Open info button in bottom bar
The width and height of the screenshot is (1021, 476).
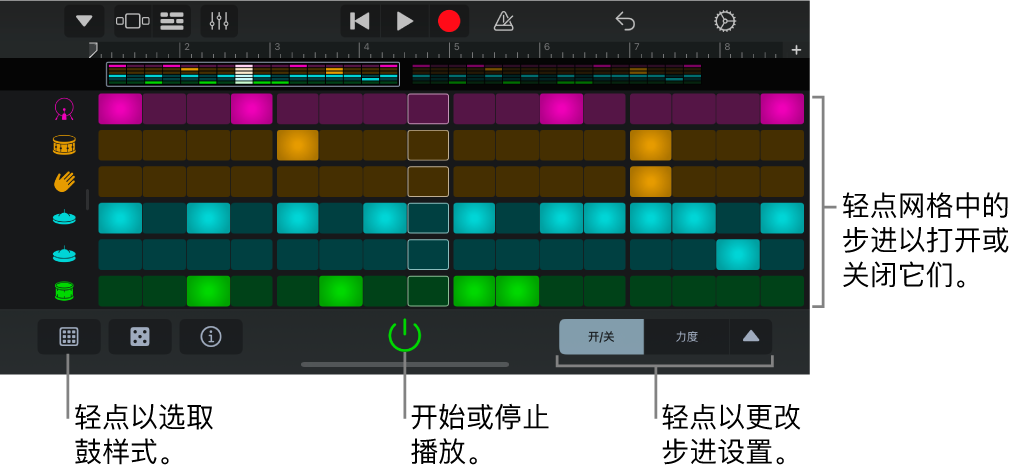click(x=211, y=337)
